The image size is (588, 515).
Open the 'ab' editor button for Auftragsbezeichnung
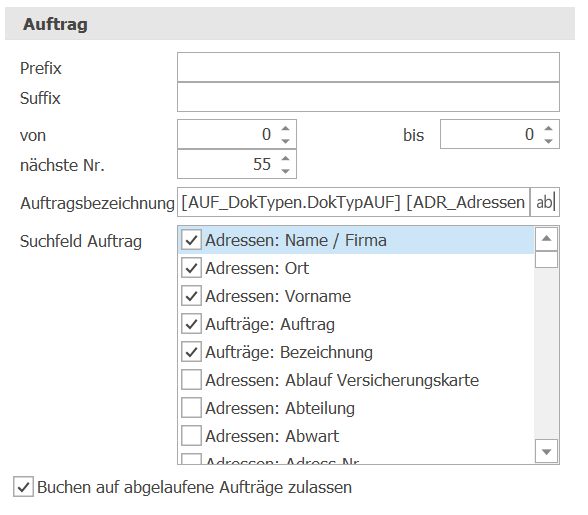pyautogui.click(x=544, y=202)
